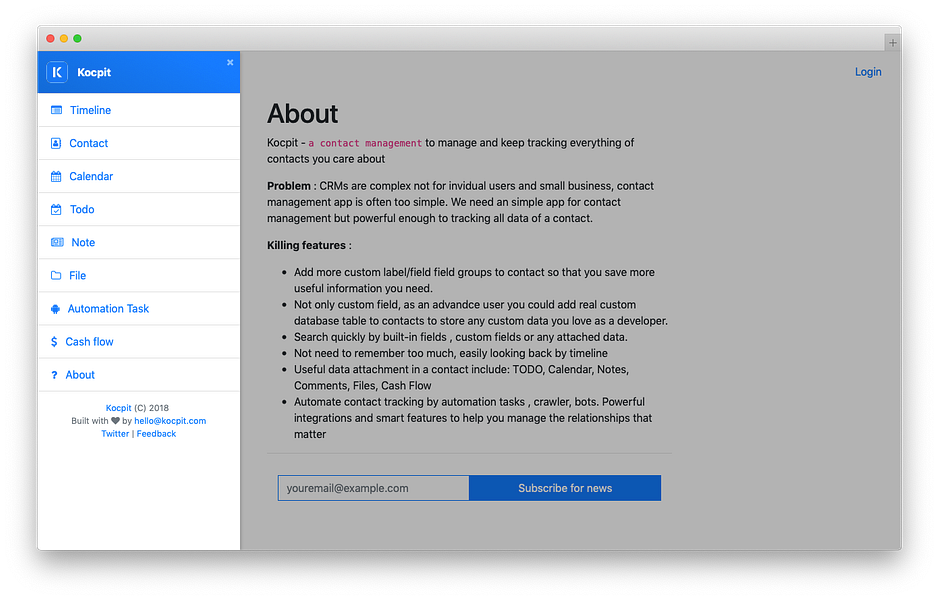This screenshot has height=600, width=939.
Task: Click the Contact person icon
Action: point(56,143)
